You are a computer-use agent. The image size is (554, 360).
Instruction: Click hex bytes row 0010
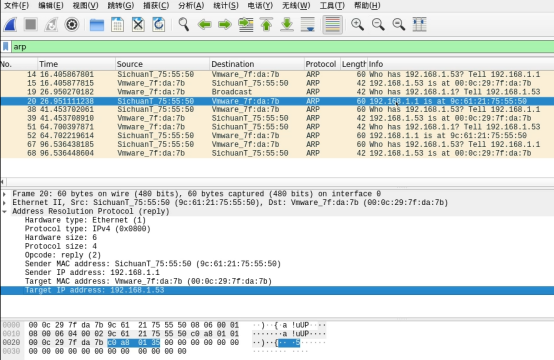pyautogui.click(x=134, y=334)
